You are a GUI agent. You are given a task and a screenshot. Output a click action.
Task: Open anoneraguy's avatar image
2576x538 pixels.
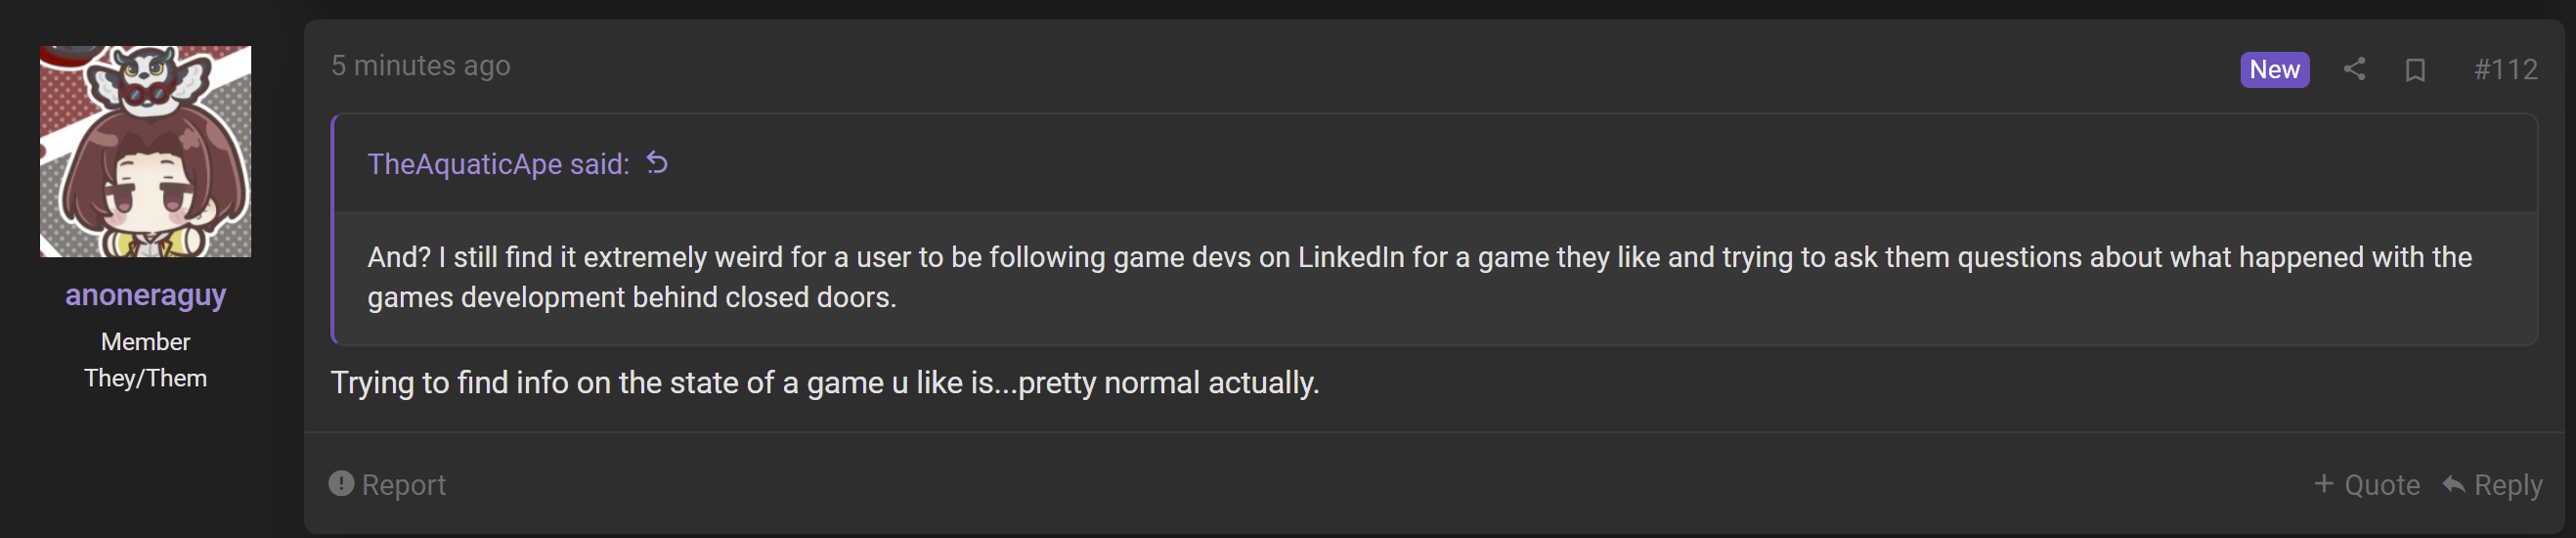145,151
